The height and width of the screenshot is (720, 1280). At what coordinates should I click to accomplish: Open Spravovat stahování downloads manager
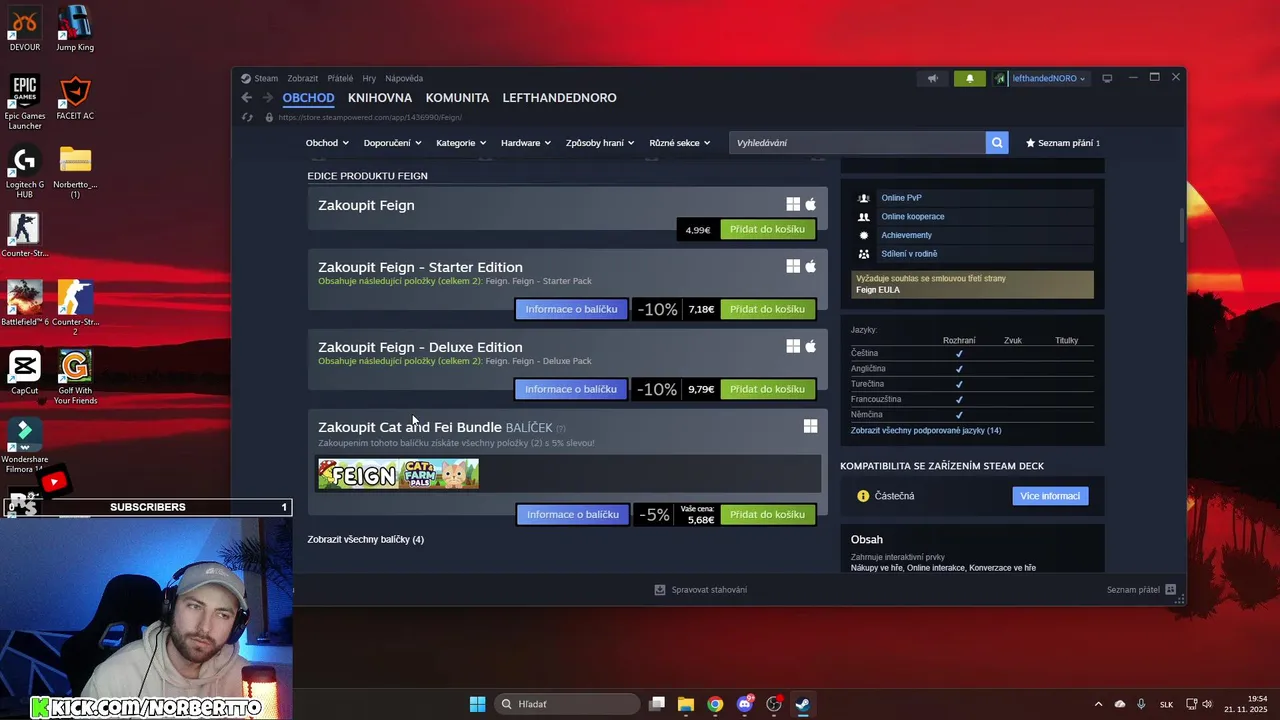coord(700,590)
